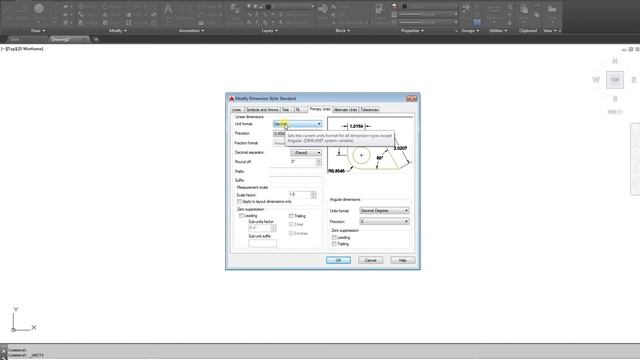Enable Apply to layout dimensions only

[x=240, y=202]
